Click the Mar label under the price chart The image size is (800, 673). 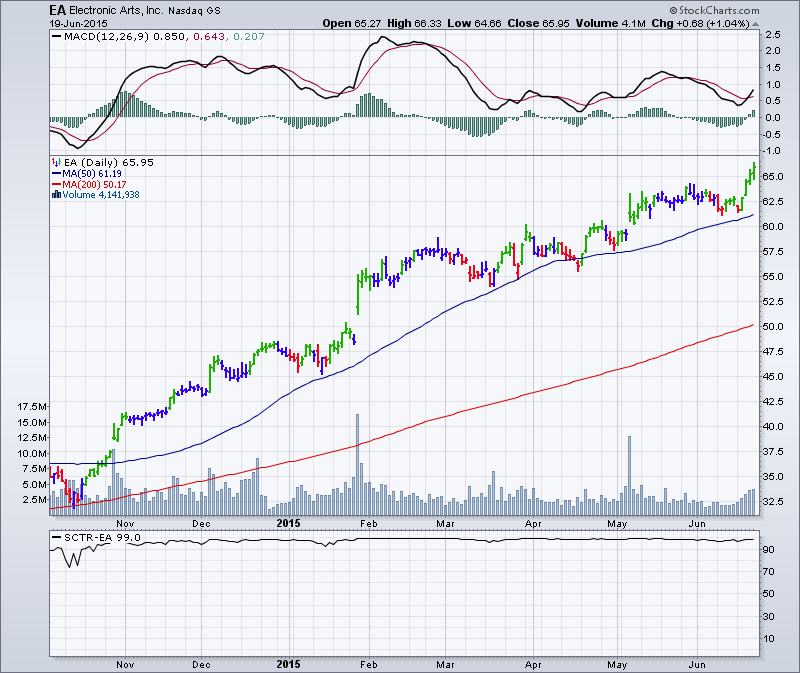(445, 524)
